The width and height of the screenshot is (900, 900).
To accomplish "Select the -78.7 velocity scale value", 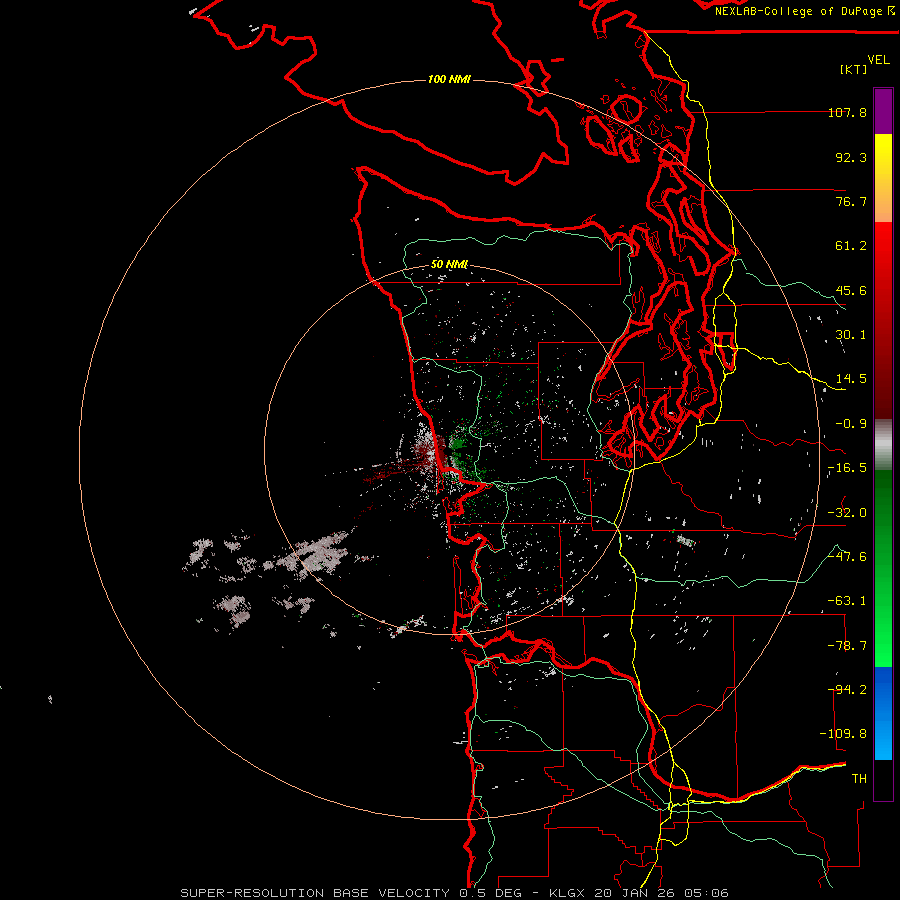I will coord(847,646).
